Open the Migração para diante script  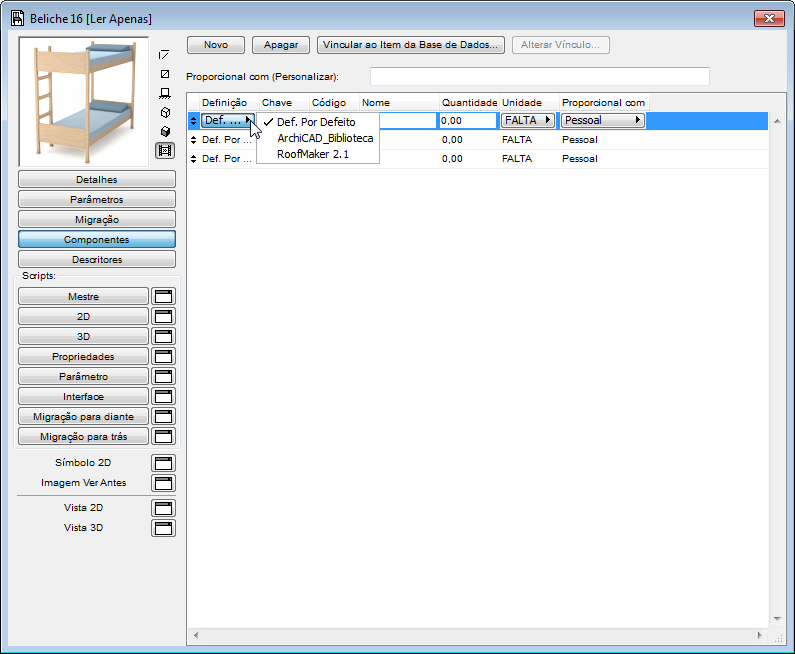tap(84, 417)
